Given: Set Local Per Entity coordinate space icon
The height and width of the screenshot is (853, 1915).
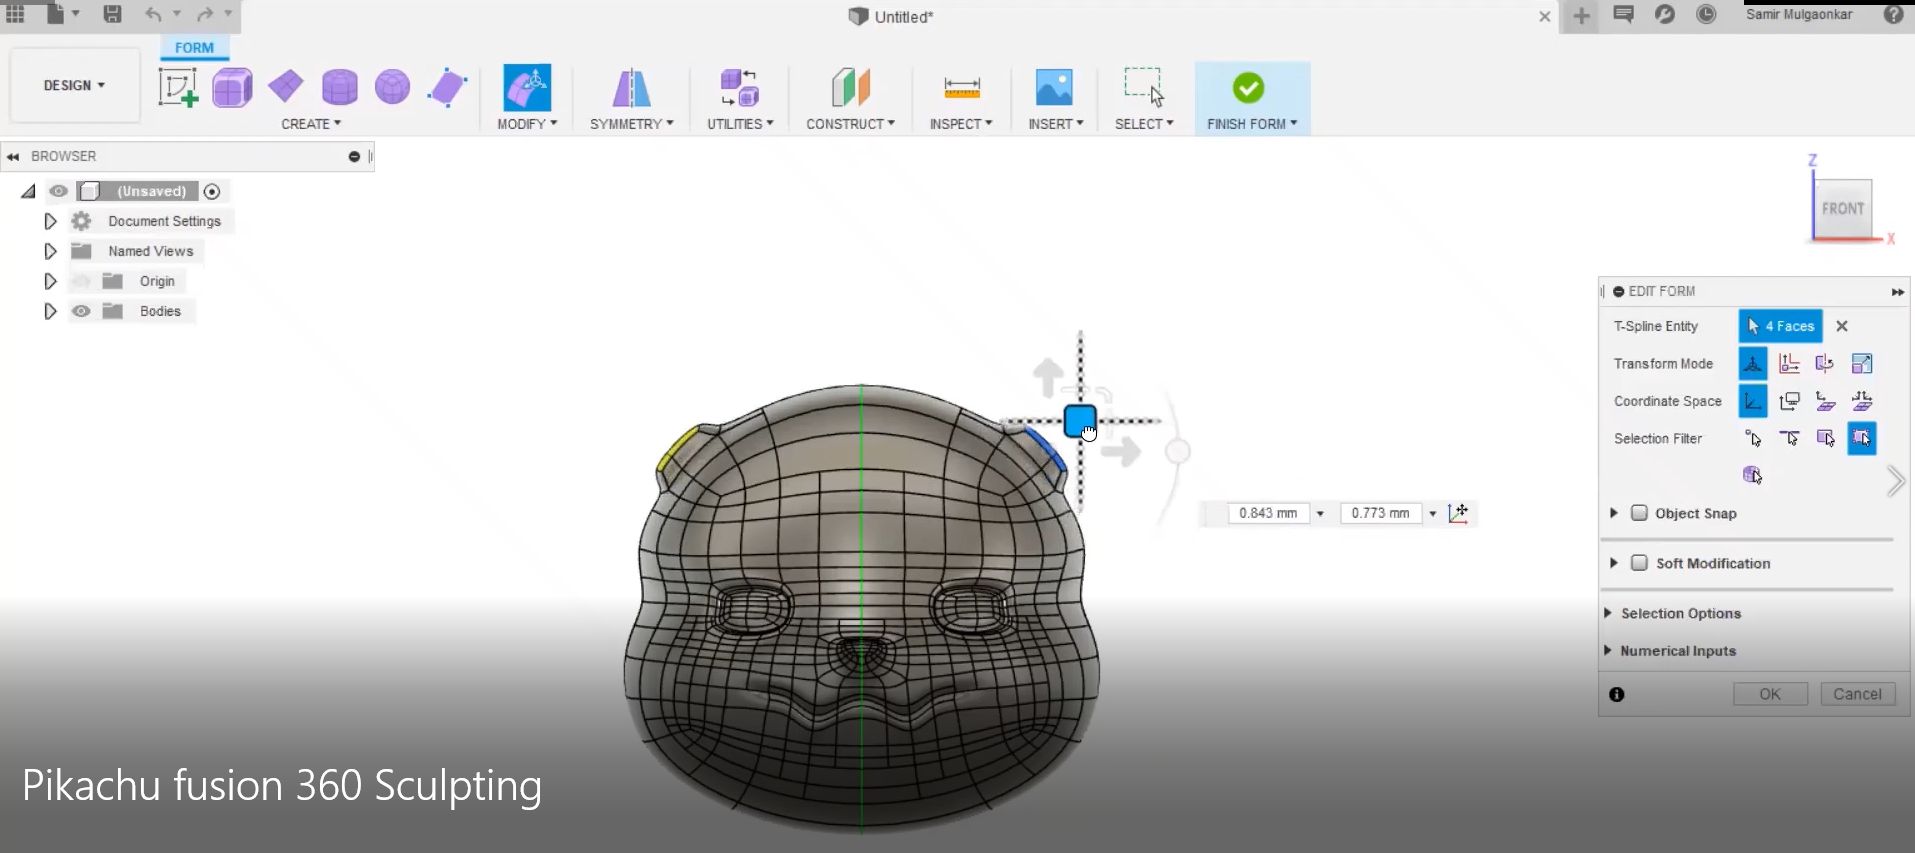Looking at the screenshot, I should coord(1862,401).
